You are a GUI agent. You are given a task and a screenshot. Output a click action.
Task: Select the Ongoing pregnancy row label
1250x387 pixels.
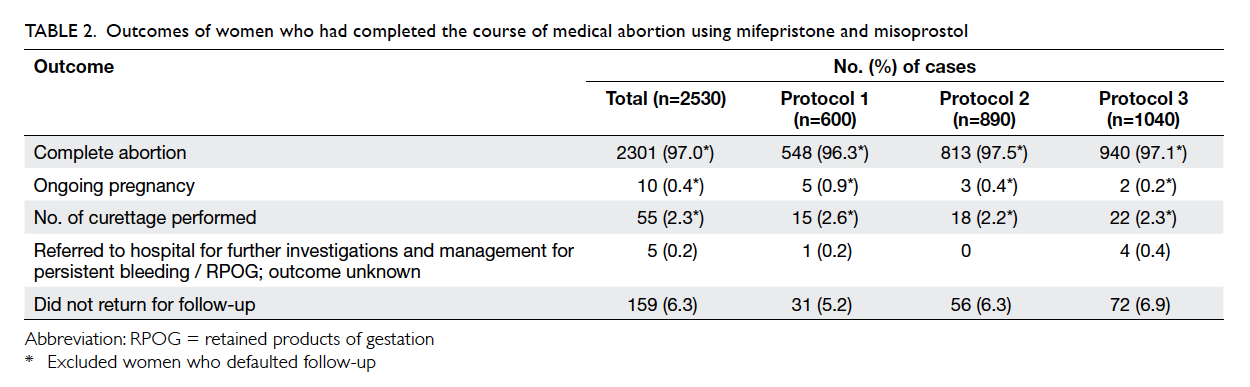[114, 186]
